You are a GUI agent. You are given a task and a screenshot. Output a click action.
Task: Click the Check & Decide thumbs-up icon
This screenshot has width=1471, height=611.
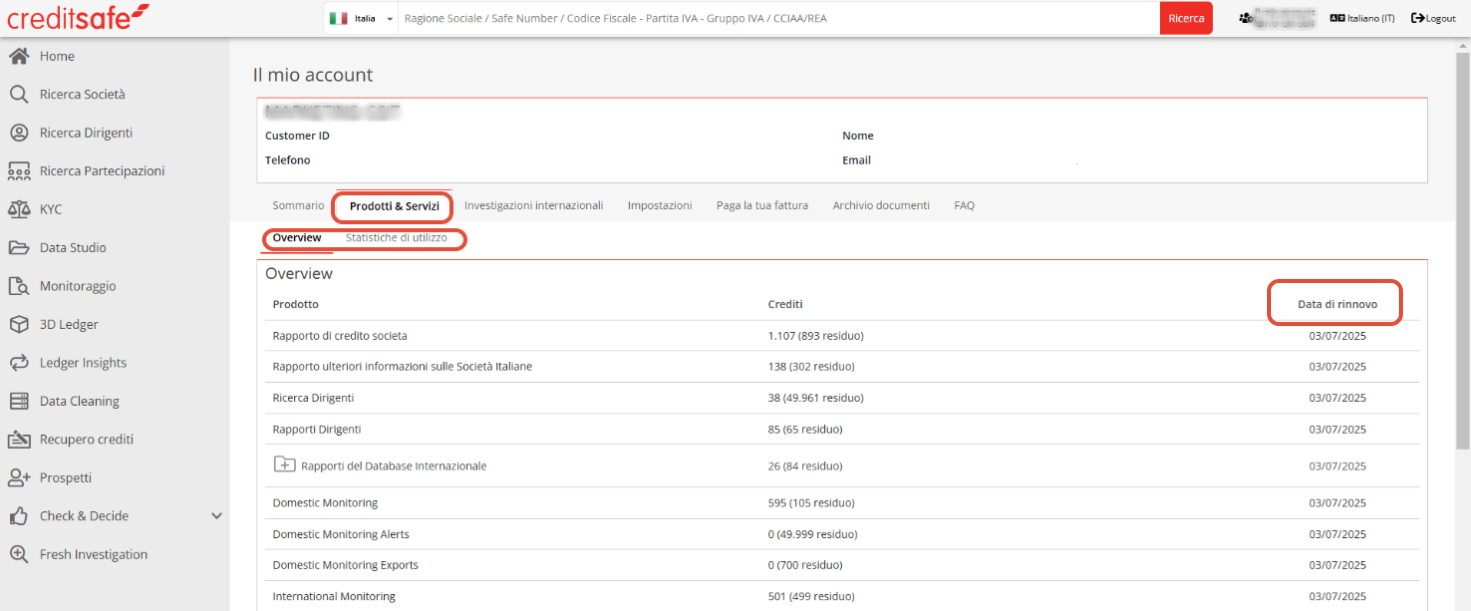(x=18, y=516)
